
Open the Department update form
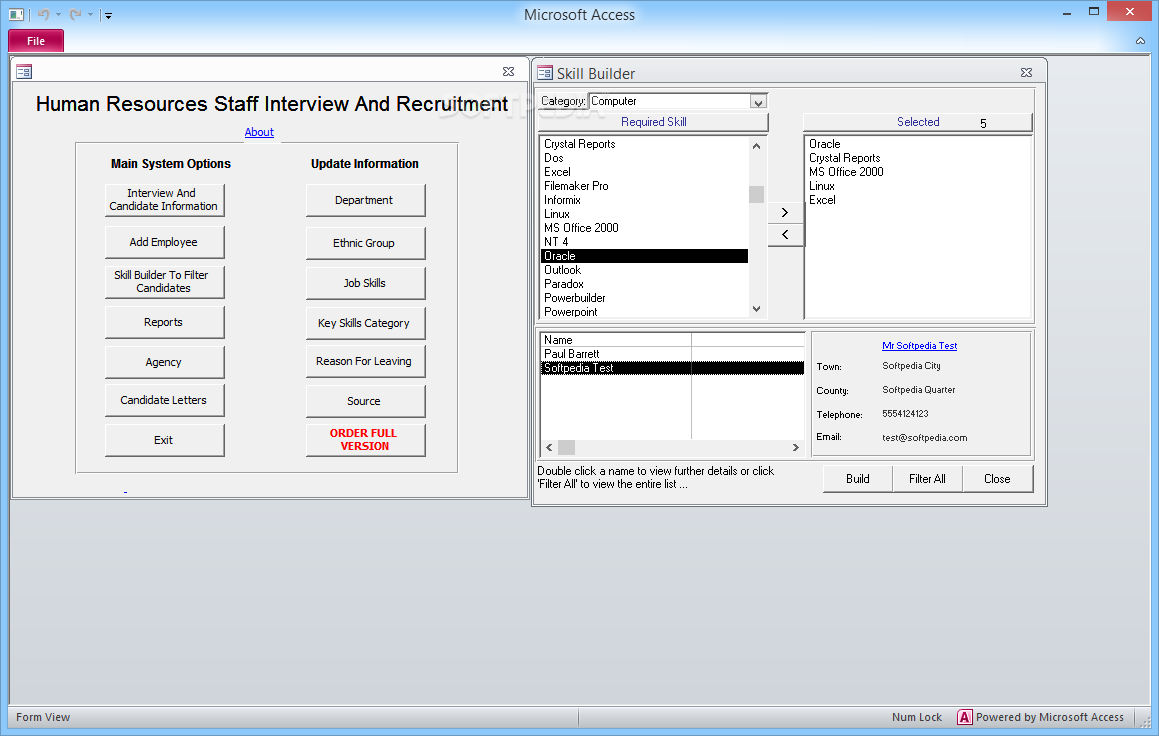coord(365,200)
